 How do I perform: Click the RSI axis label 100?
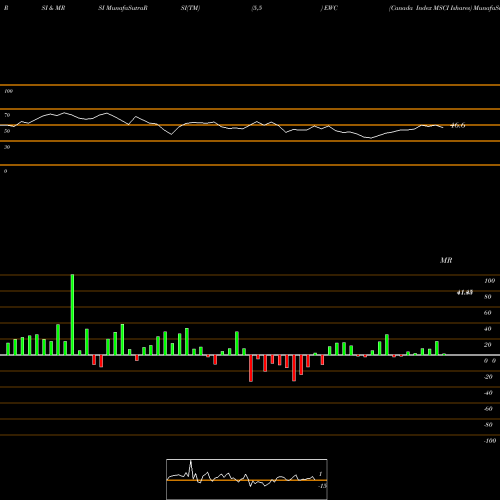8,91
